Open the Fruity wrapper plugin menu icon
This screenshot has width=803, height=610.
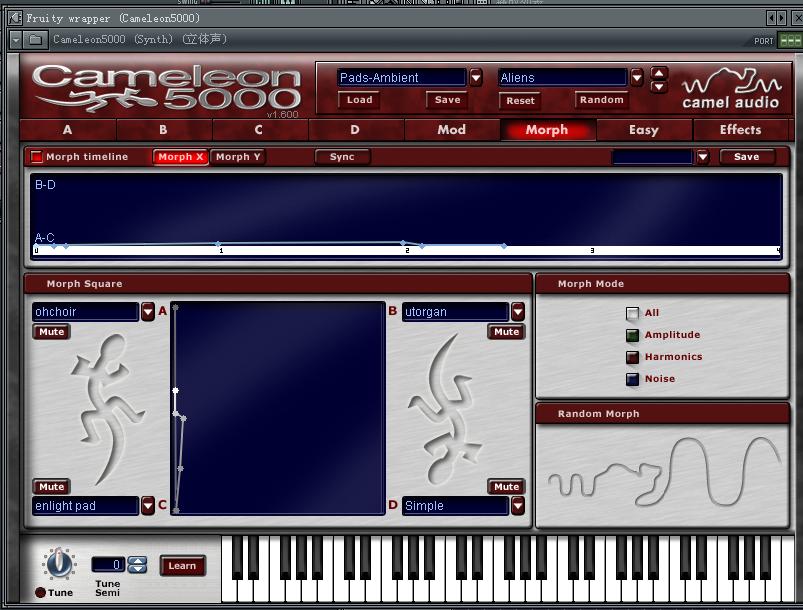[15, 18]
